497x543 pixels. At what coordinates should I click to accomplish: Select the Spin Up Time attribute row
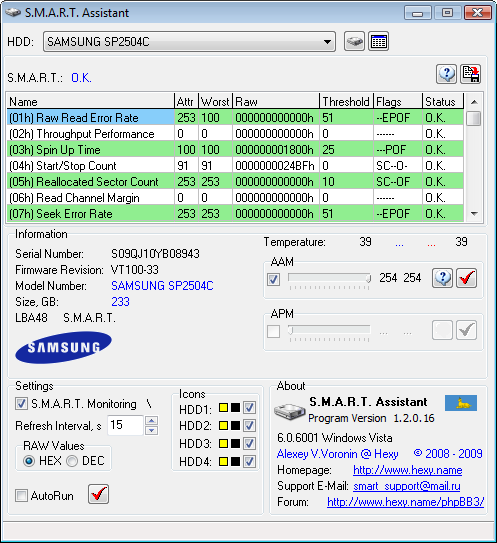tap(235, 150)
